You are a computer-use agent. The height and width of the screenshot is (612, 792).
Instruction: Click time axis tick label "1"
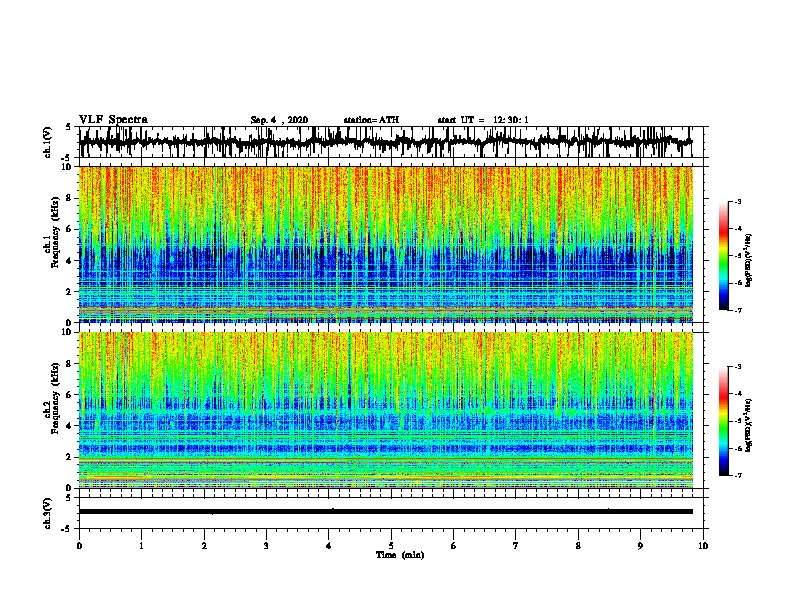(x=142, y=546)
